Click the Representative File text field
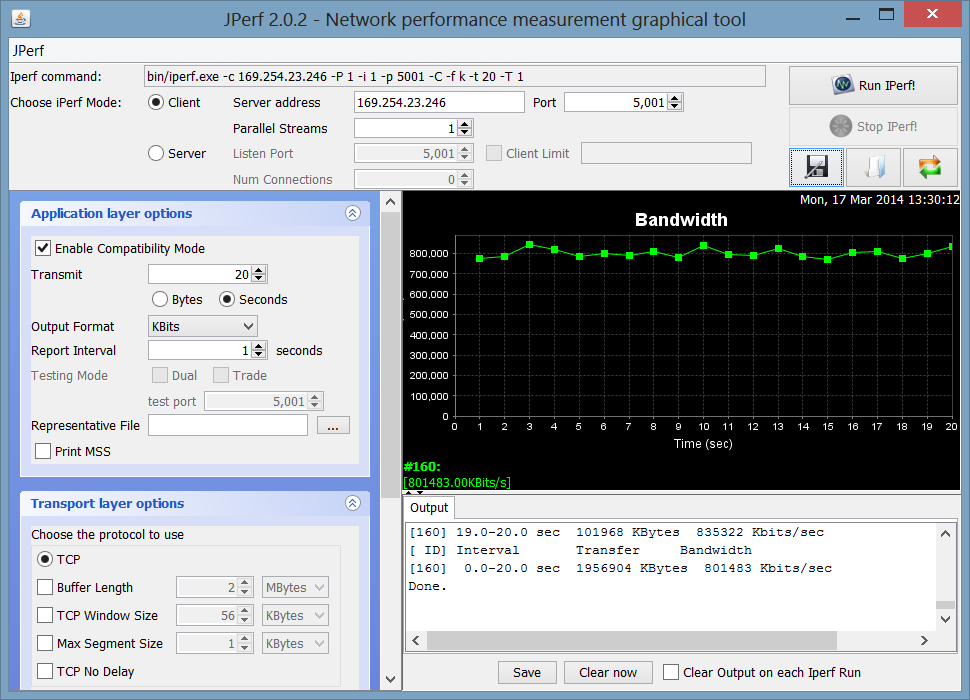Image resolution: width=970 pixels, height=700 pixels. coord(228,425)
